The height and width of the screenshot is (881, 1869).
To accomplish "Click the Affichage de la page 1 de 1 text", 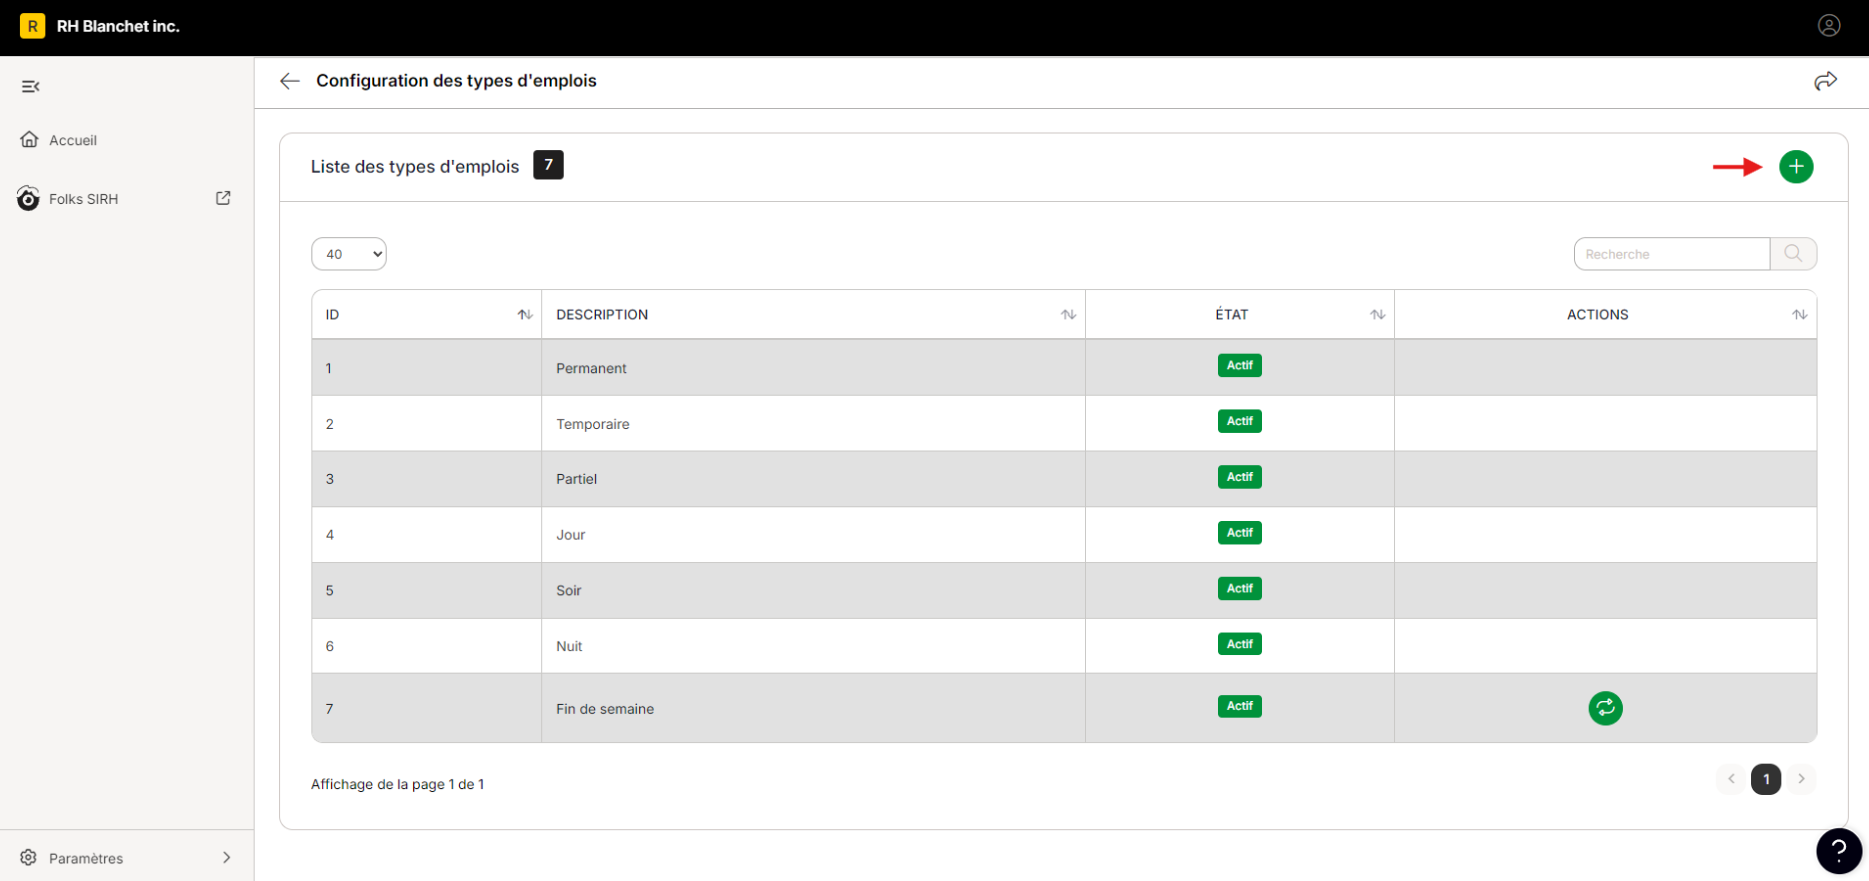I will (397, 784).
